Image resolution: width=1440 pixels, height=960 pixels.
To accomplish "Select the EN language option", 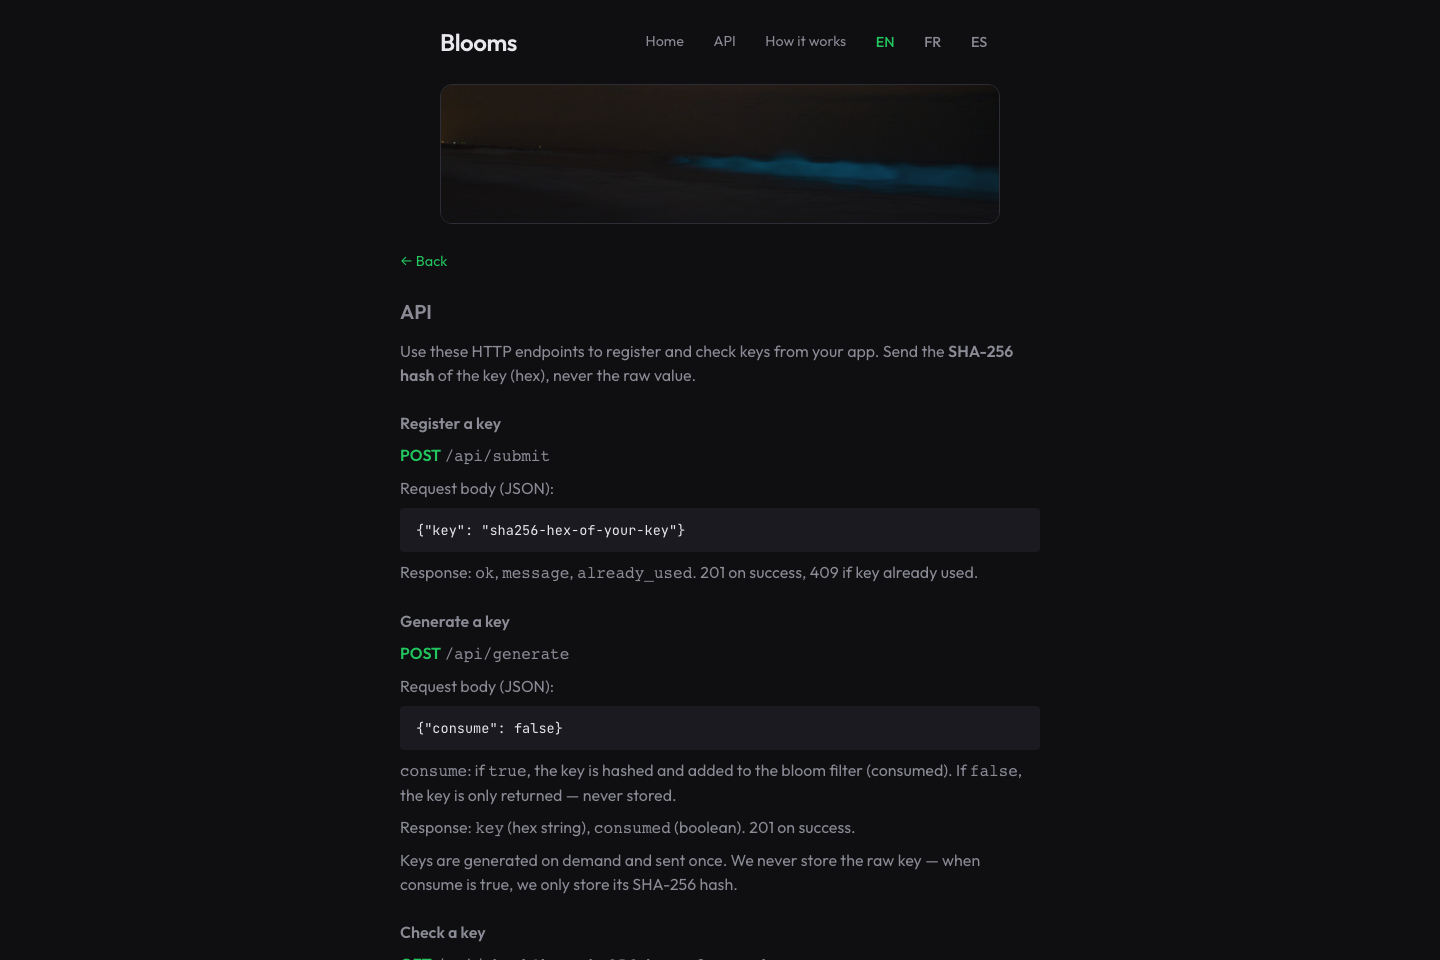I will click(x=884, y=42).
